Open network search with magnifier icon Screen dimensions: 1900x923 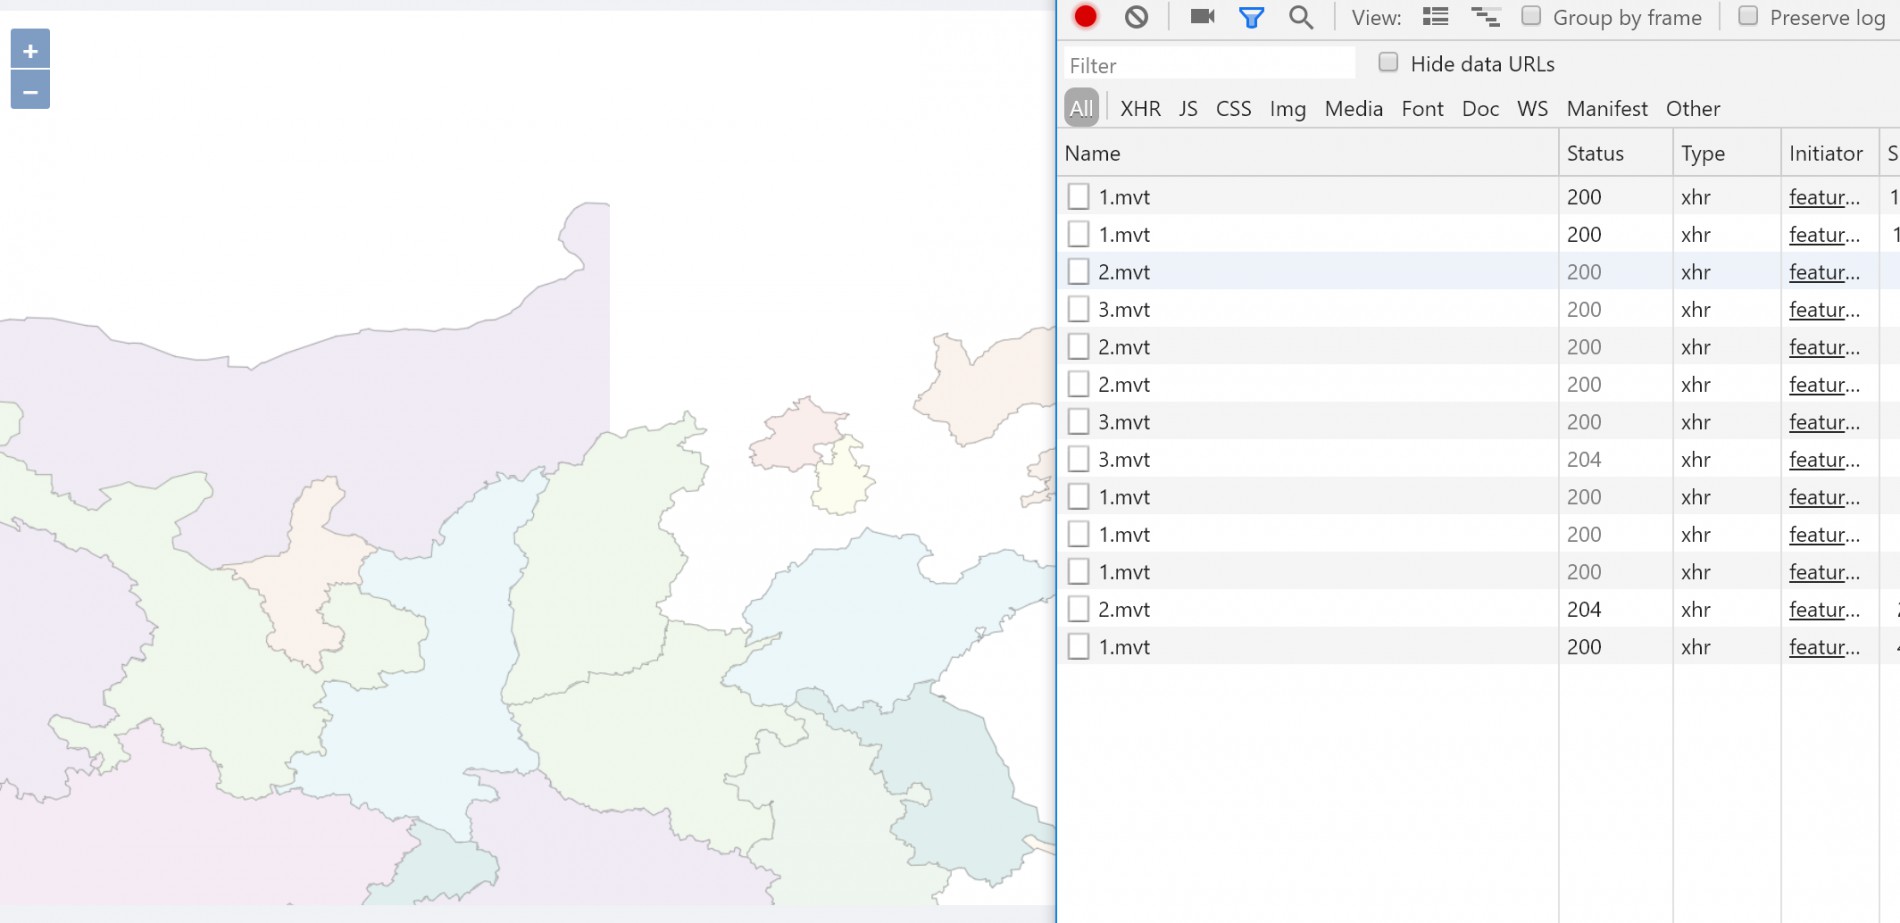1300,17
